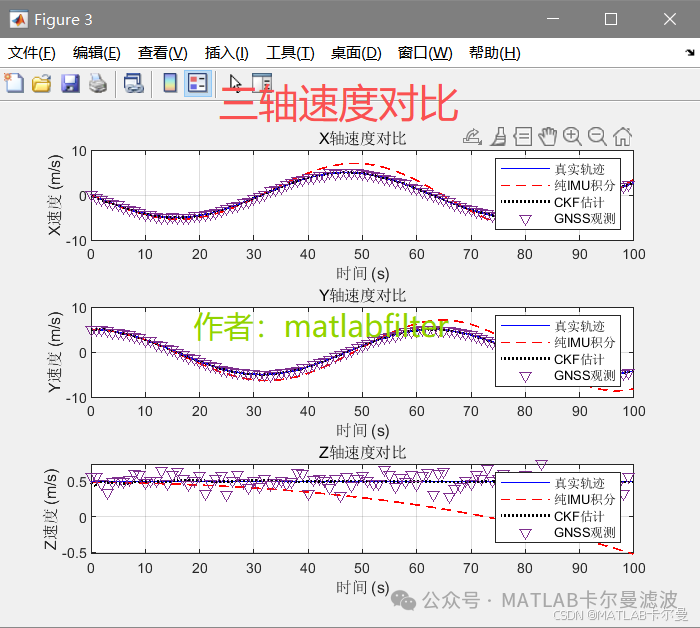Click GNSS观测 in X-axis legend
The height and width of the screenshot is (628, 700).
(585, 219)
